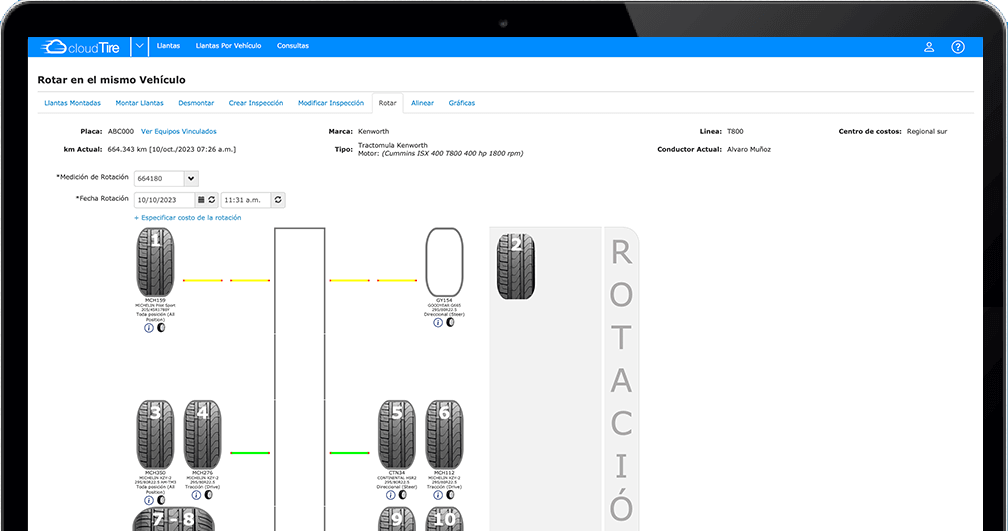Click the Línea value T800
The height and width of the screenshot is (531, 1008).
point(735,131)
